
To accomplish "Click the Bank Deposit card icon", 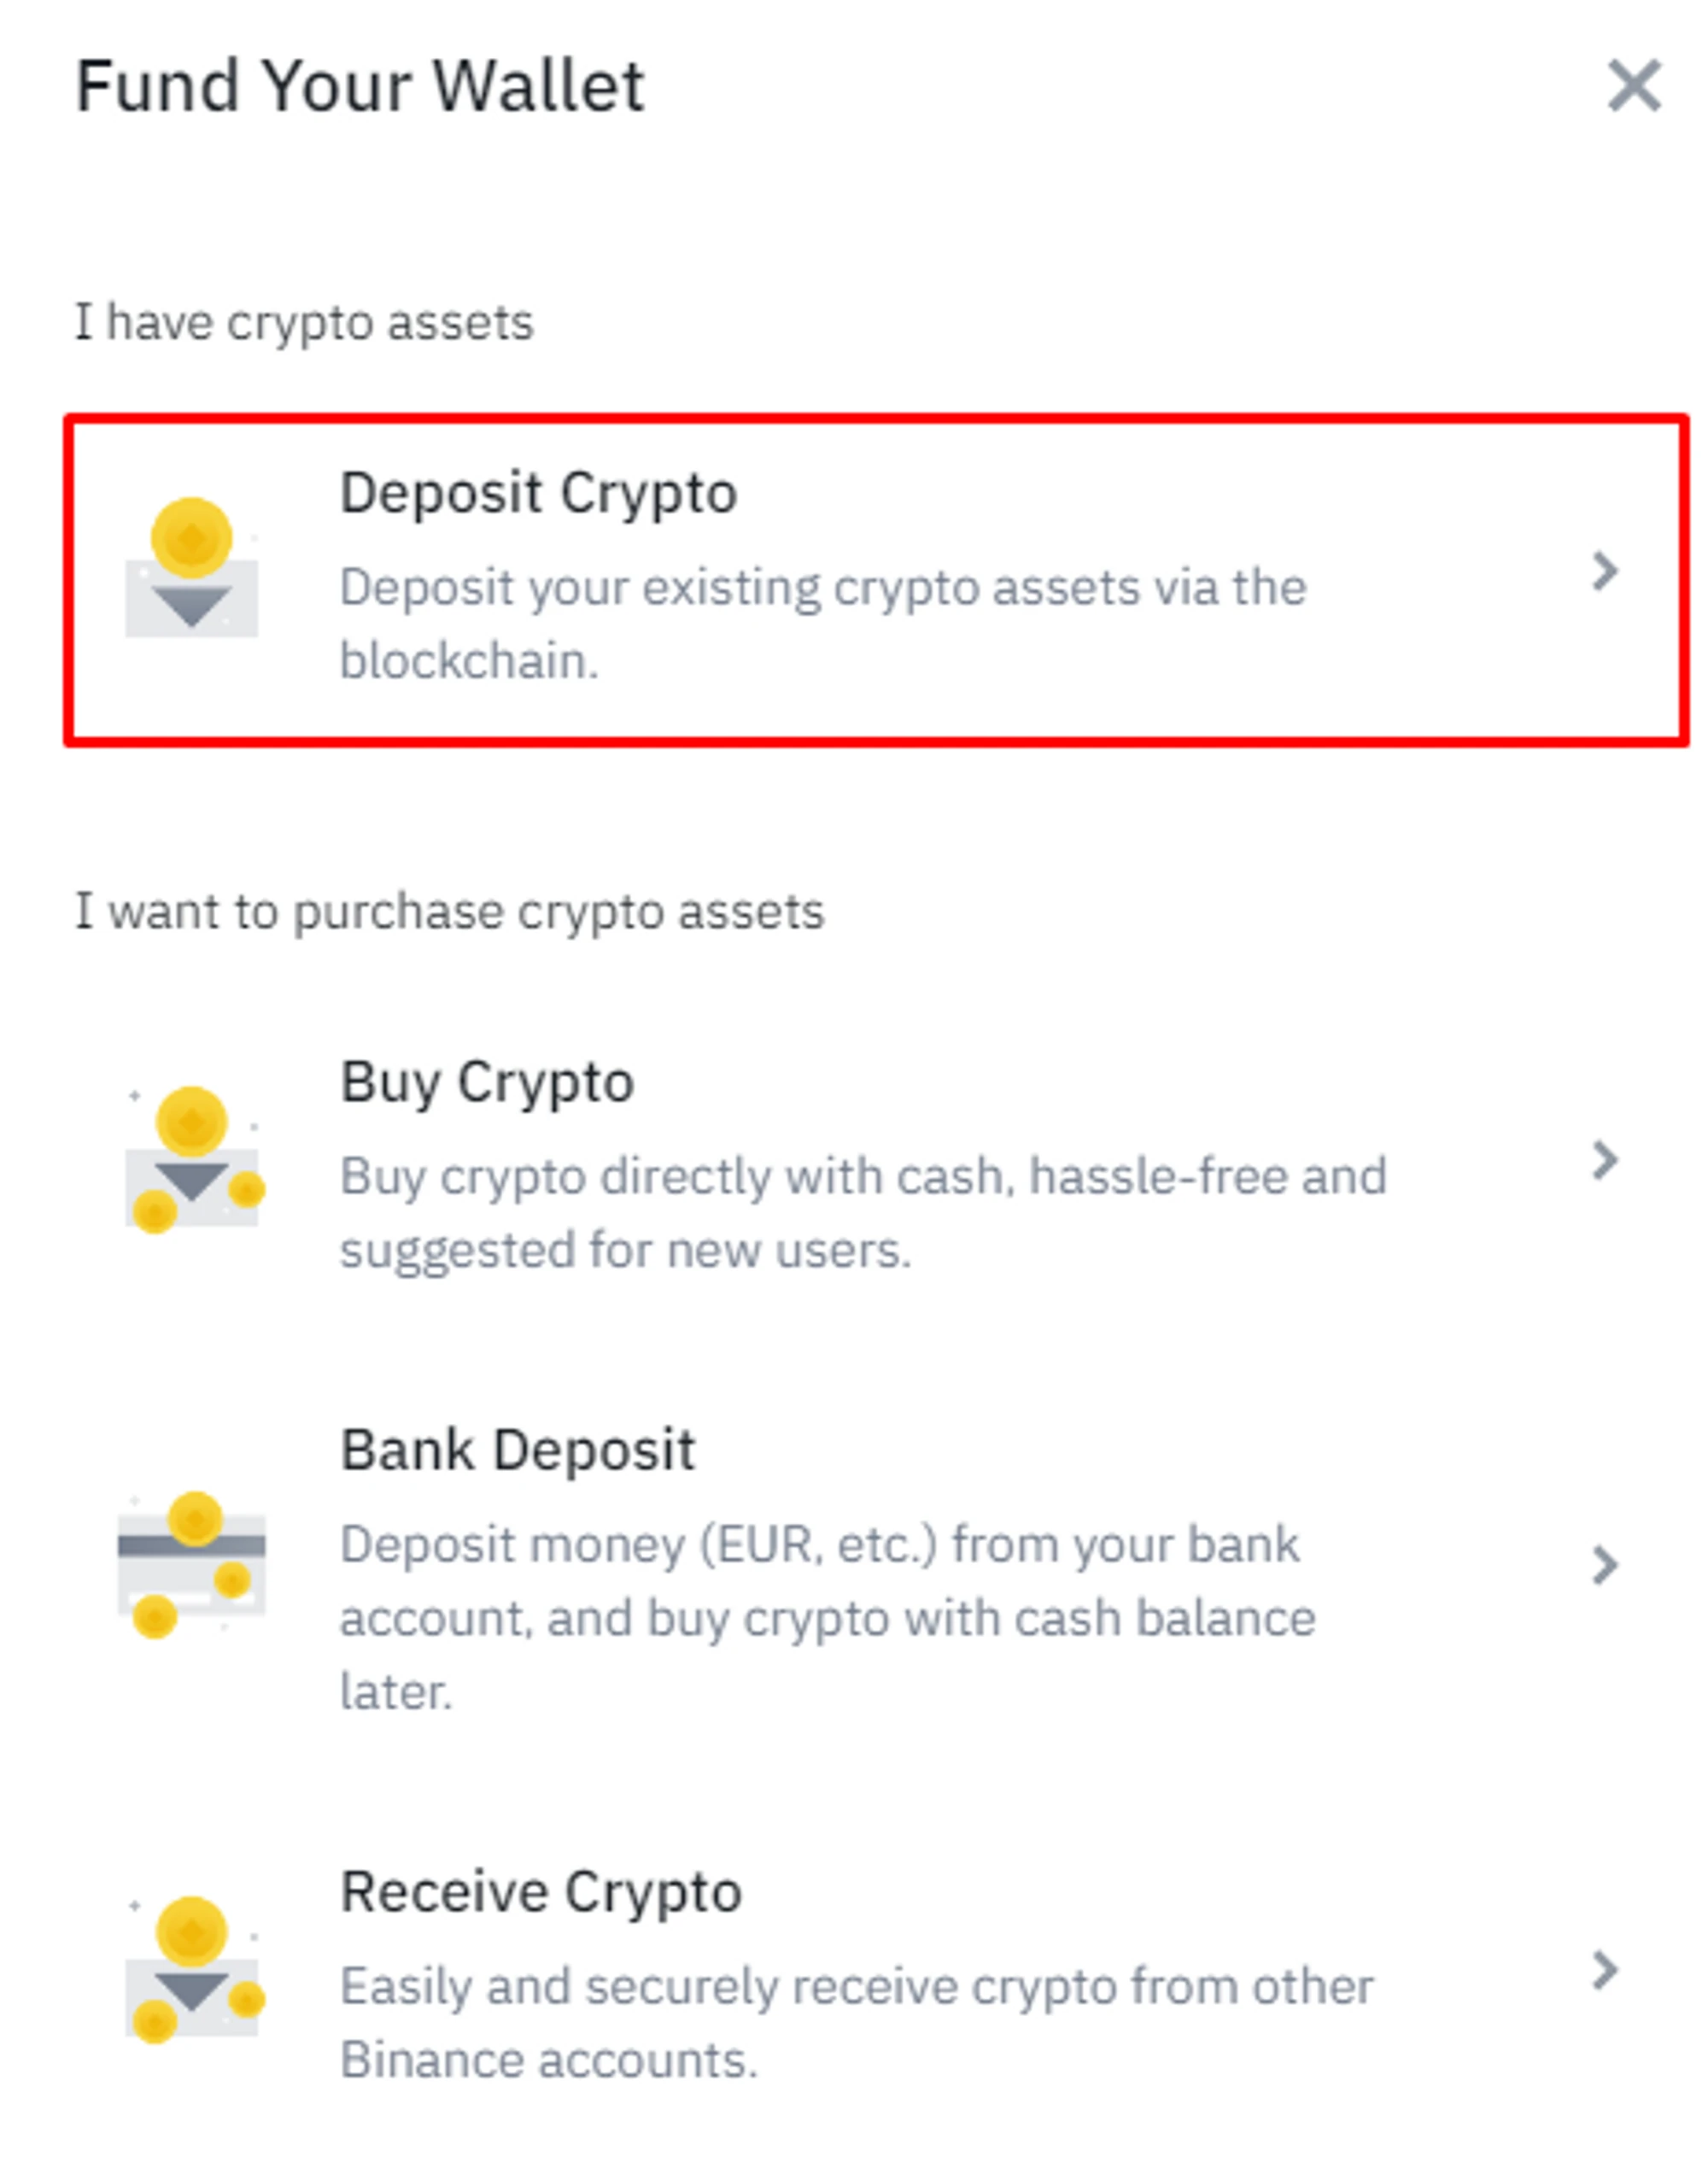I will [x=191, y=1565].
